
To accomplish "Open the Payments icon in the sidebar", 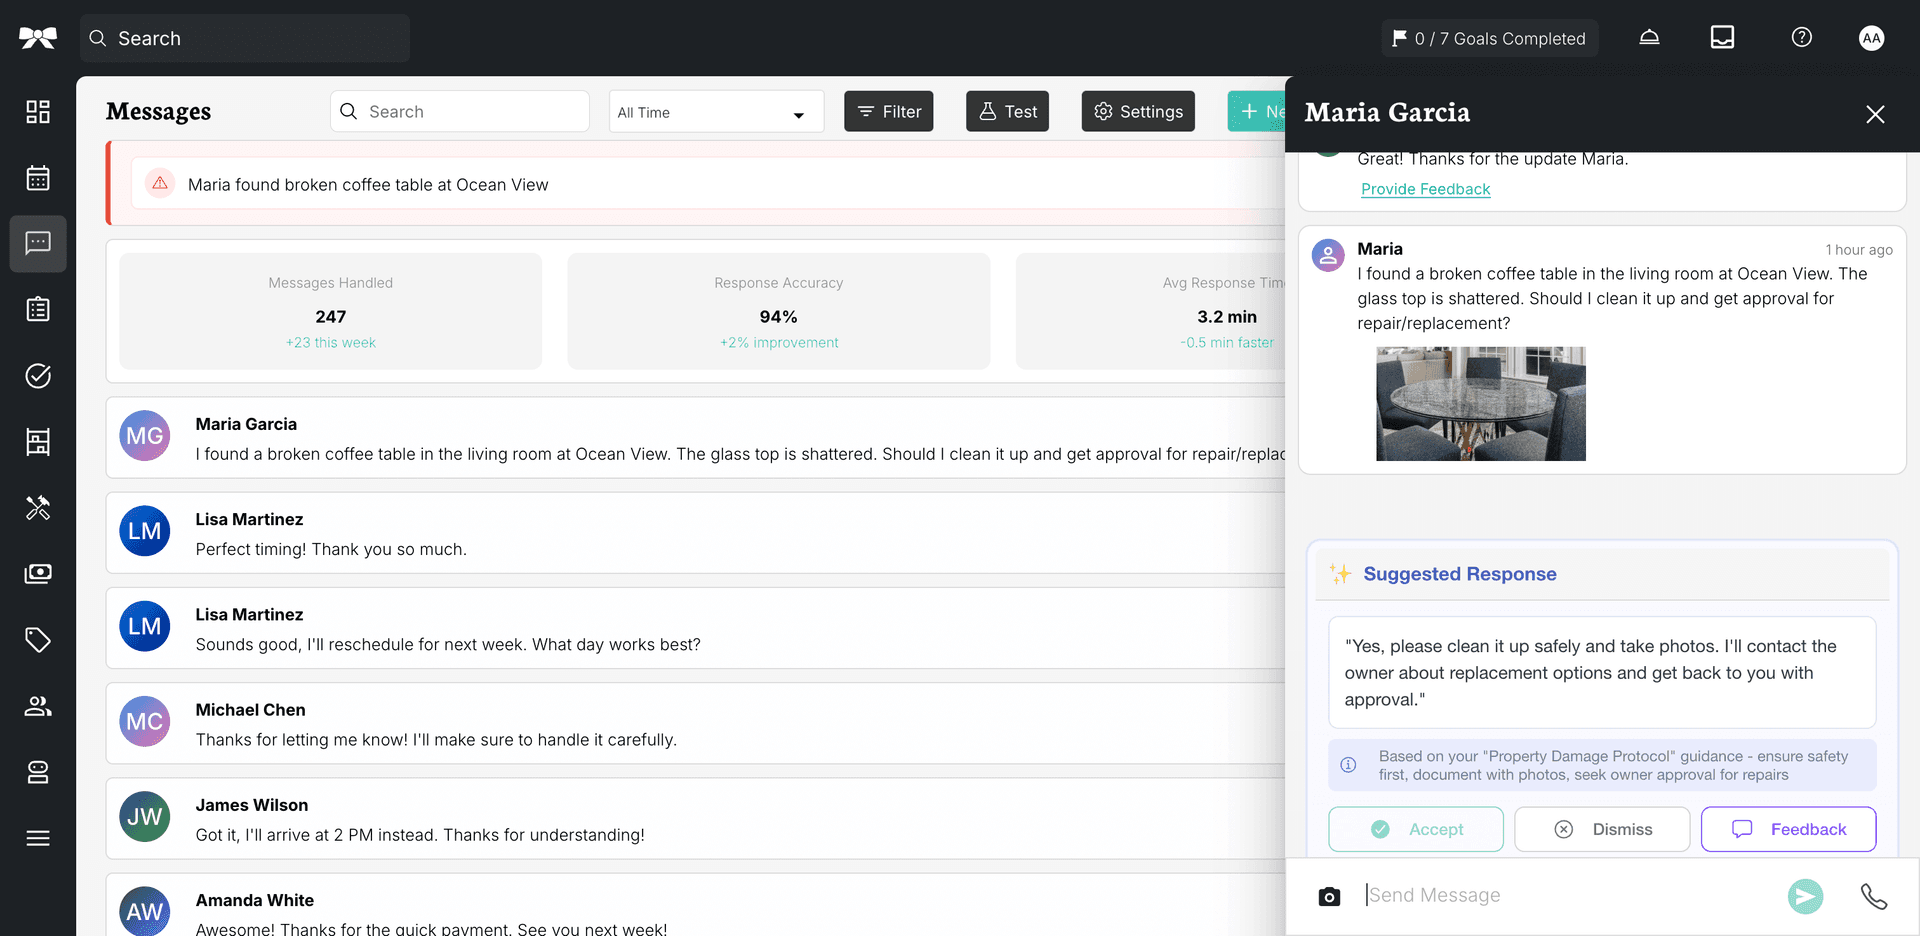I will (x=37, y=573).
